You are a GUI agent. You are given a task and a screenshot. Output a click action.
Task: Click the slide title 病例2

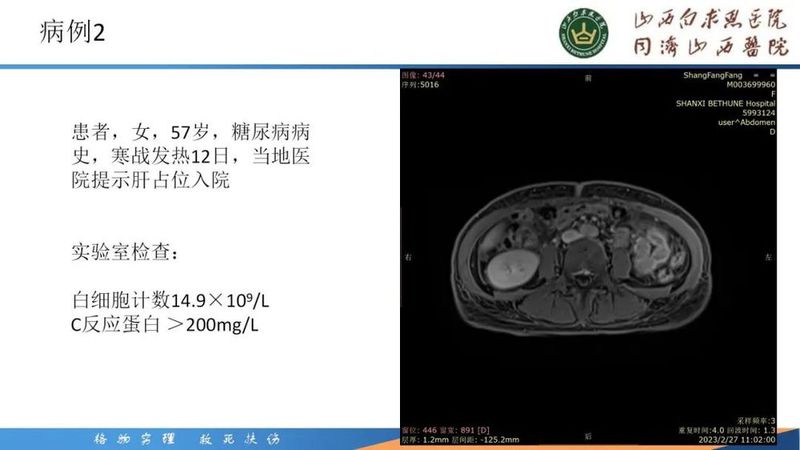(72, 32)
